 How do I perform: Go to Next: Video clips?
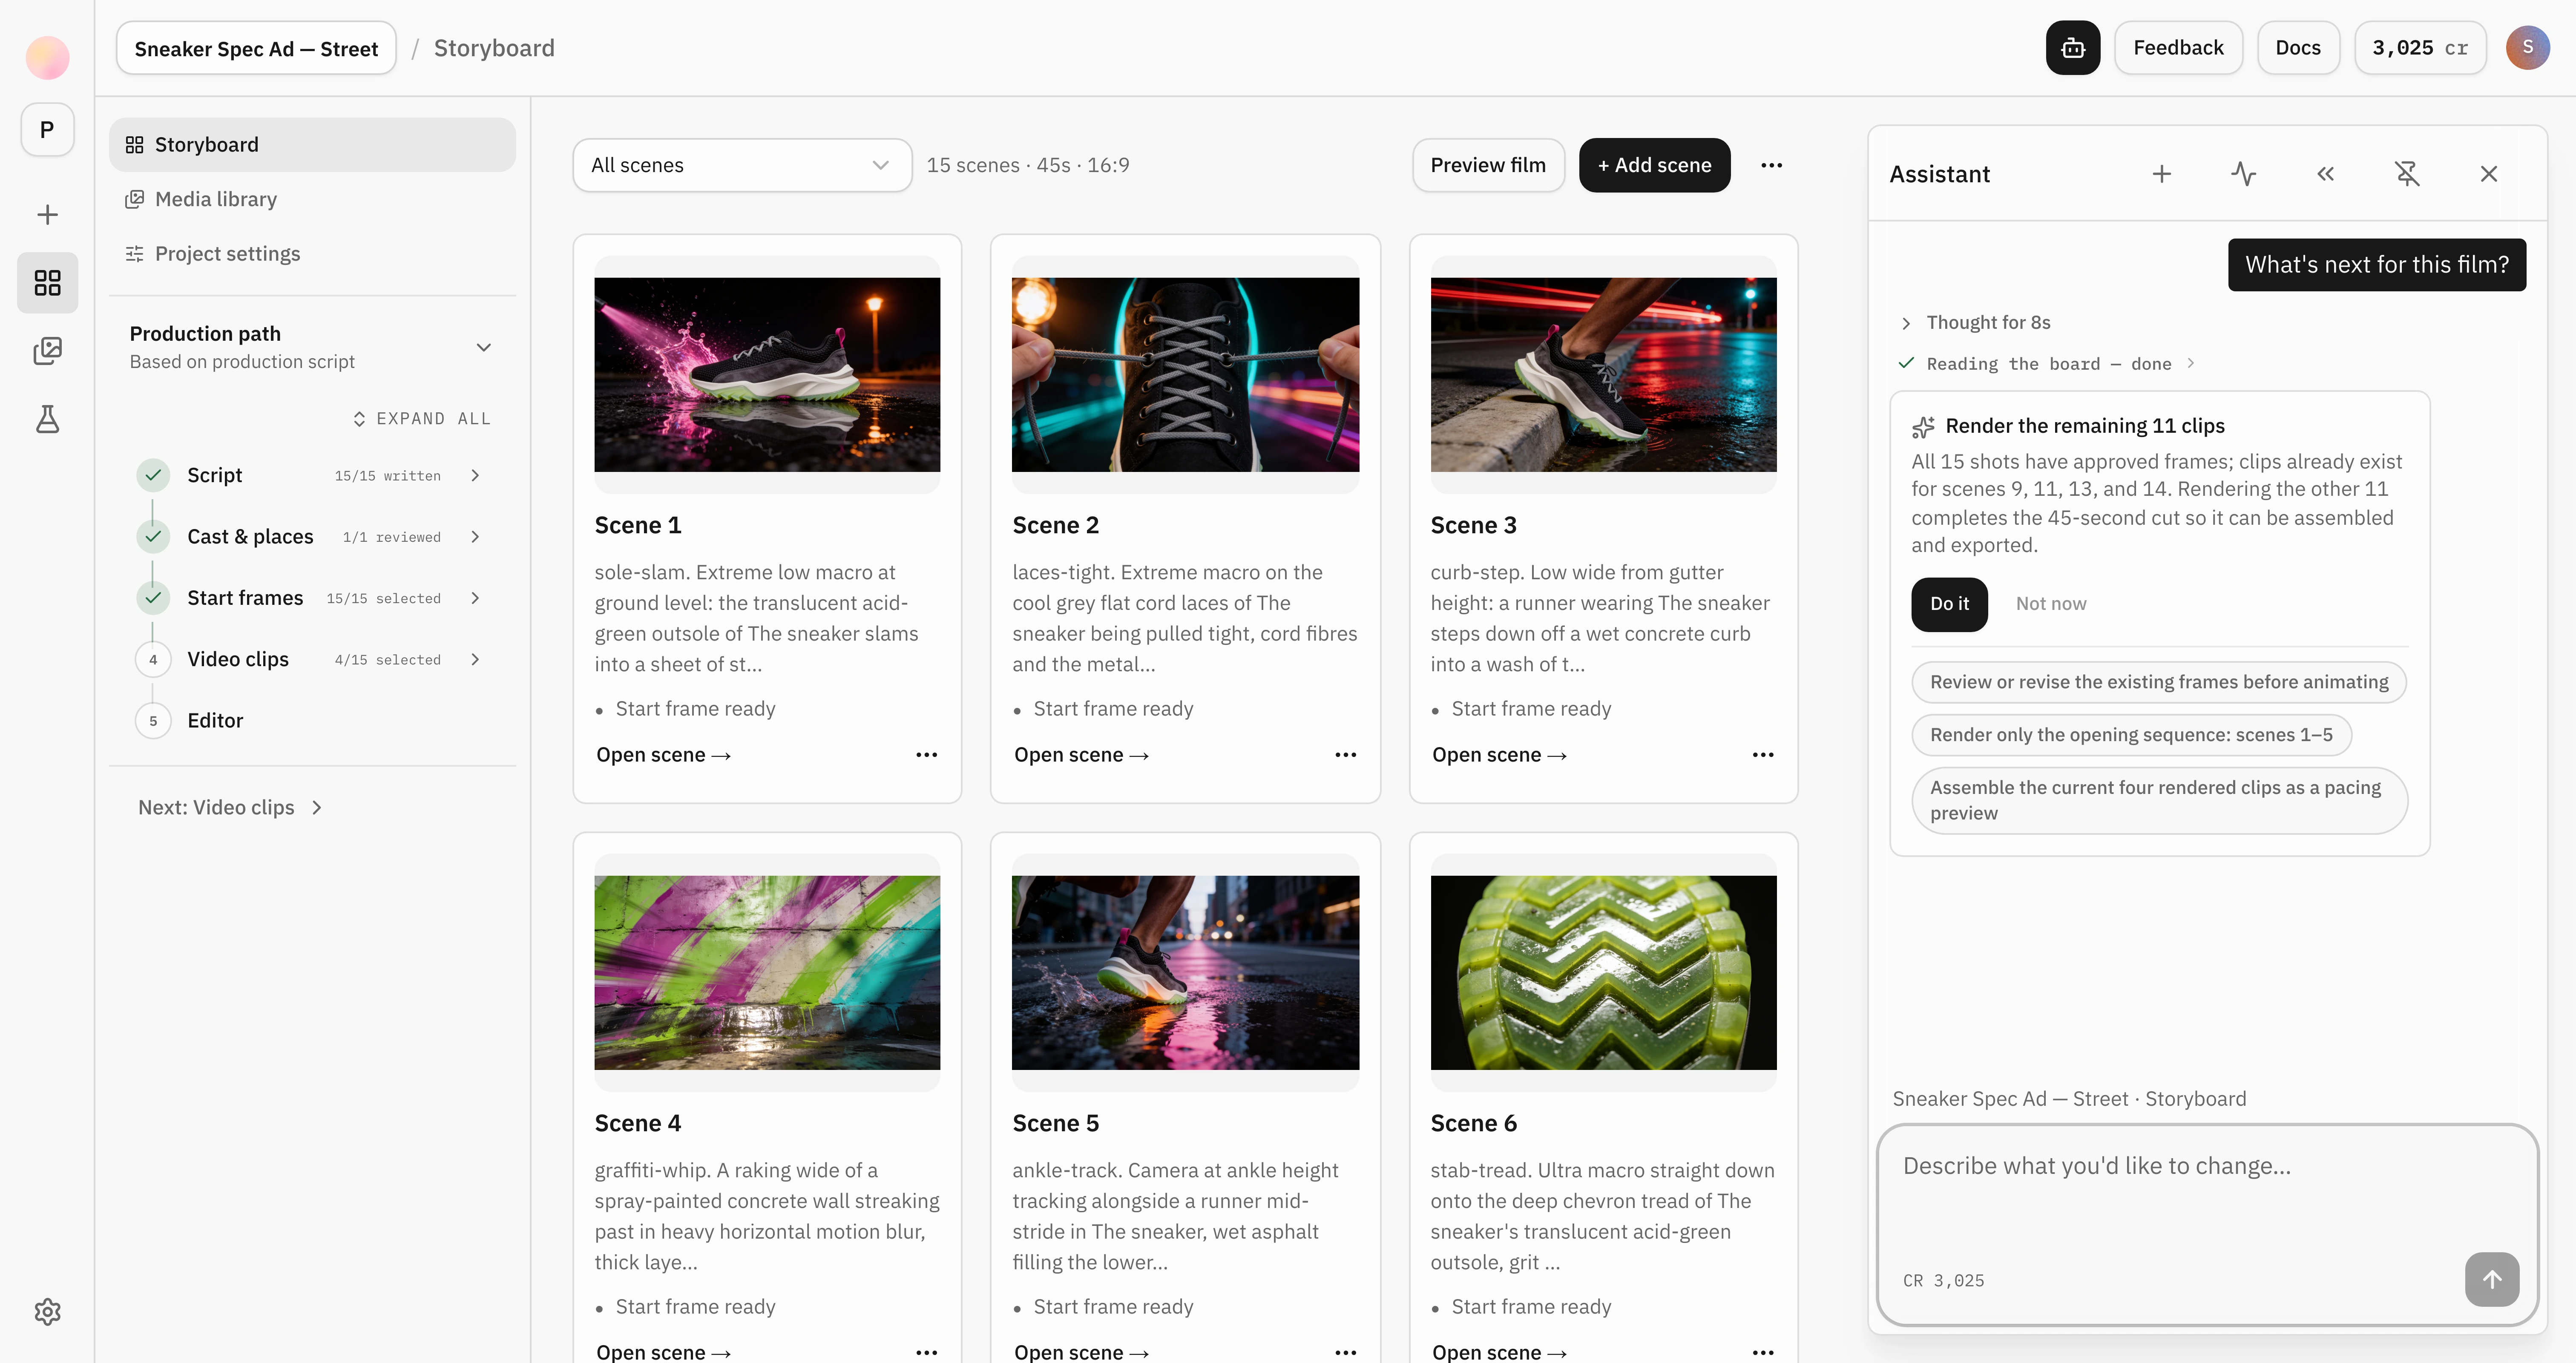click(x=230, y=808)
